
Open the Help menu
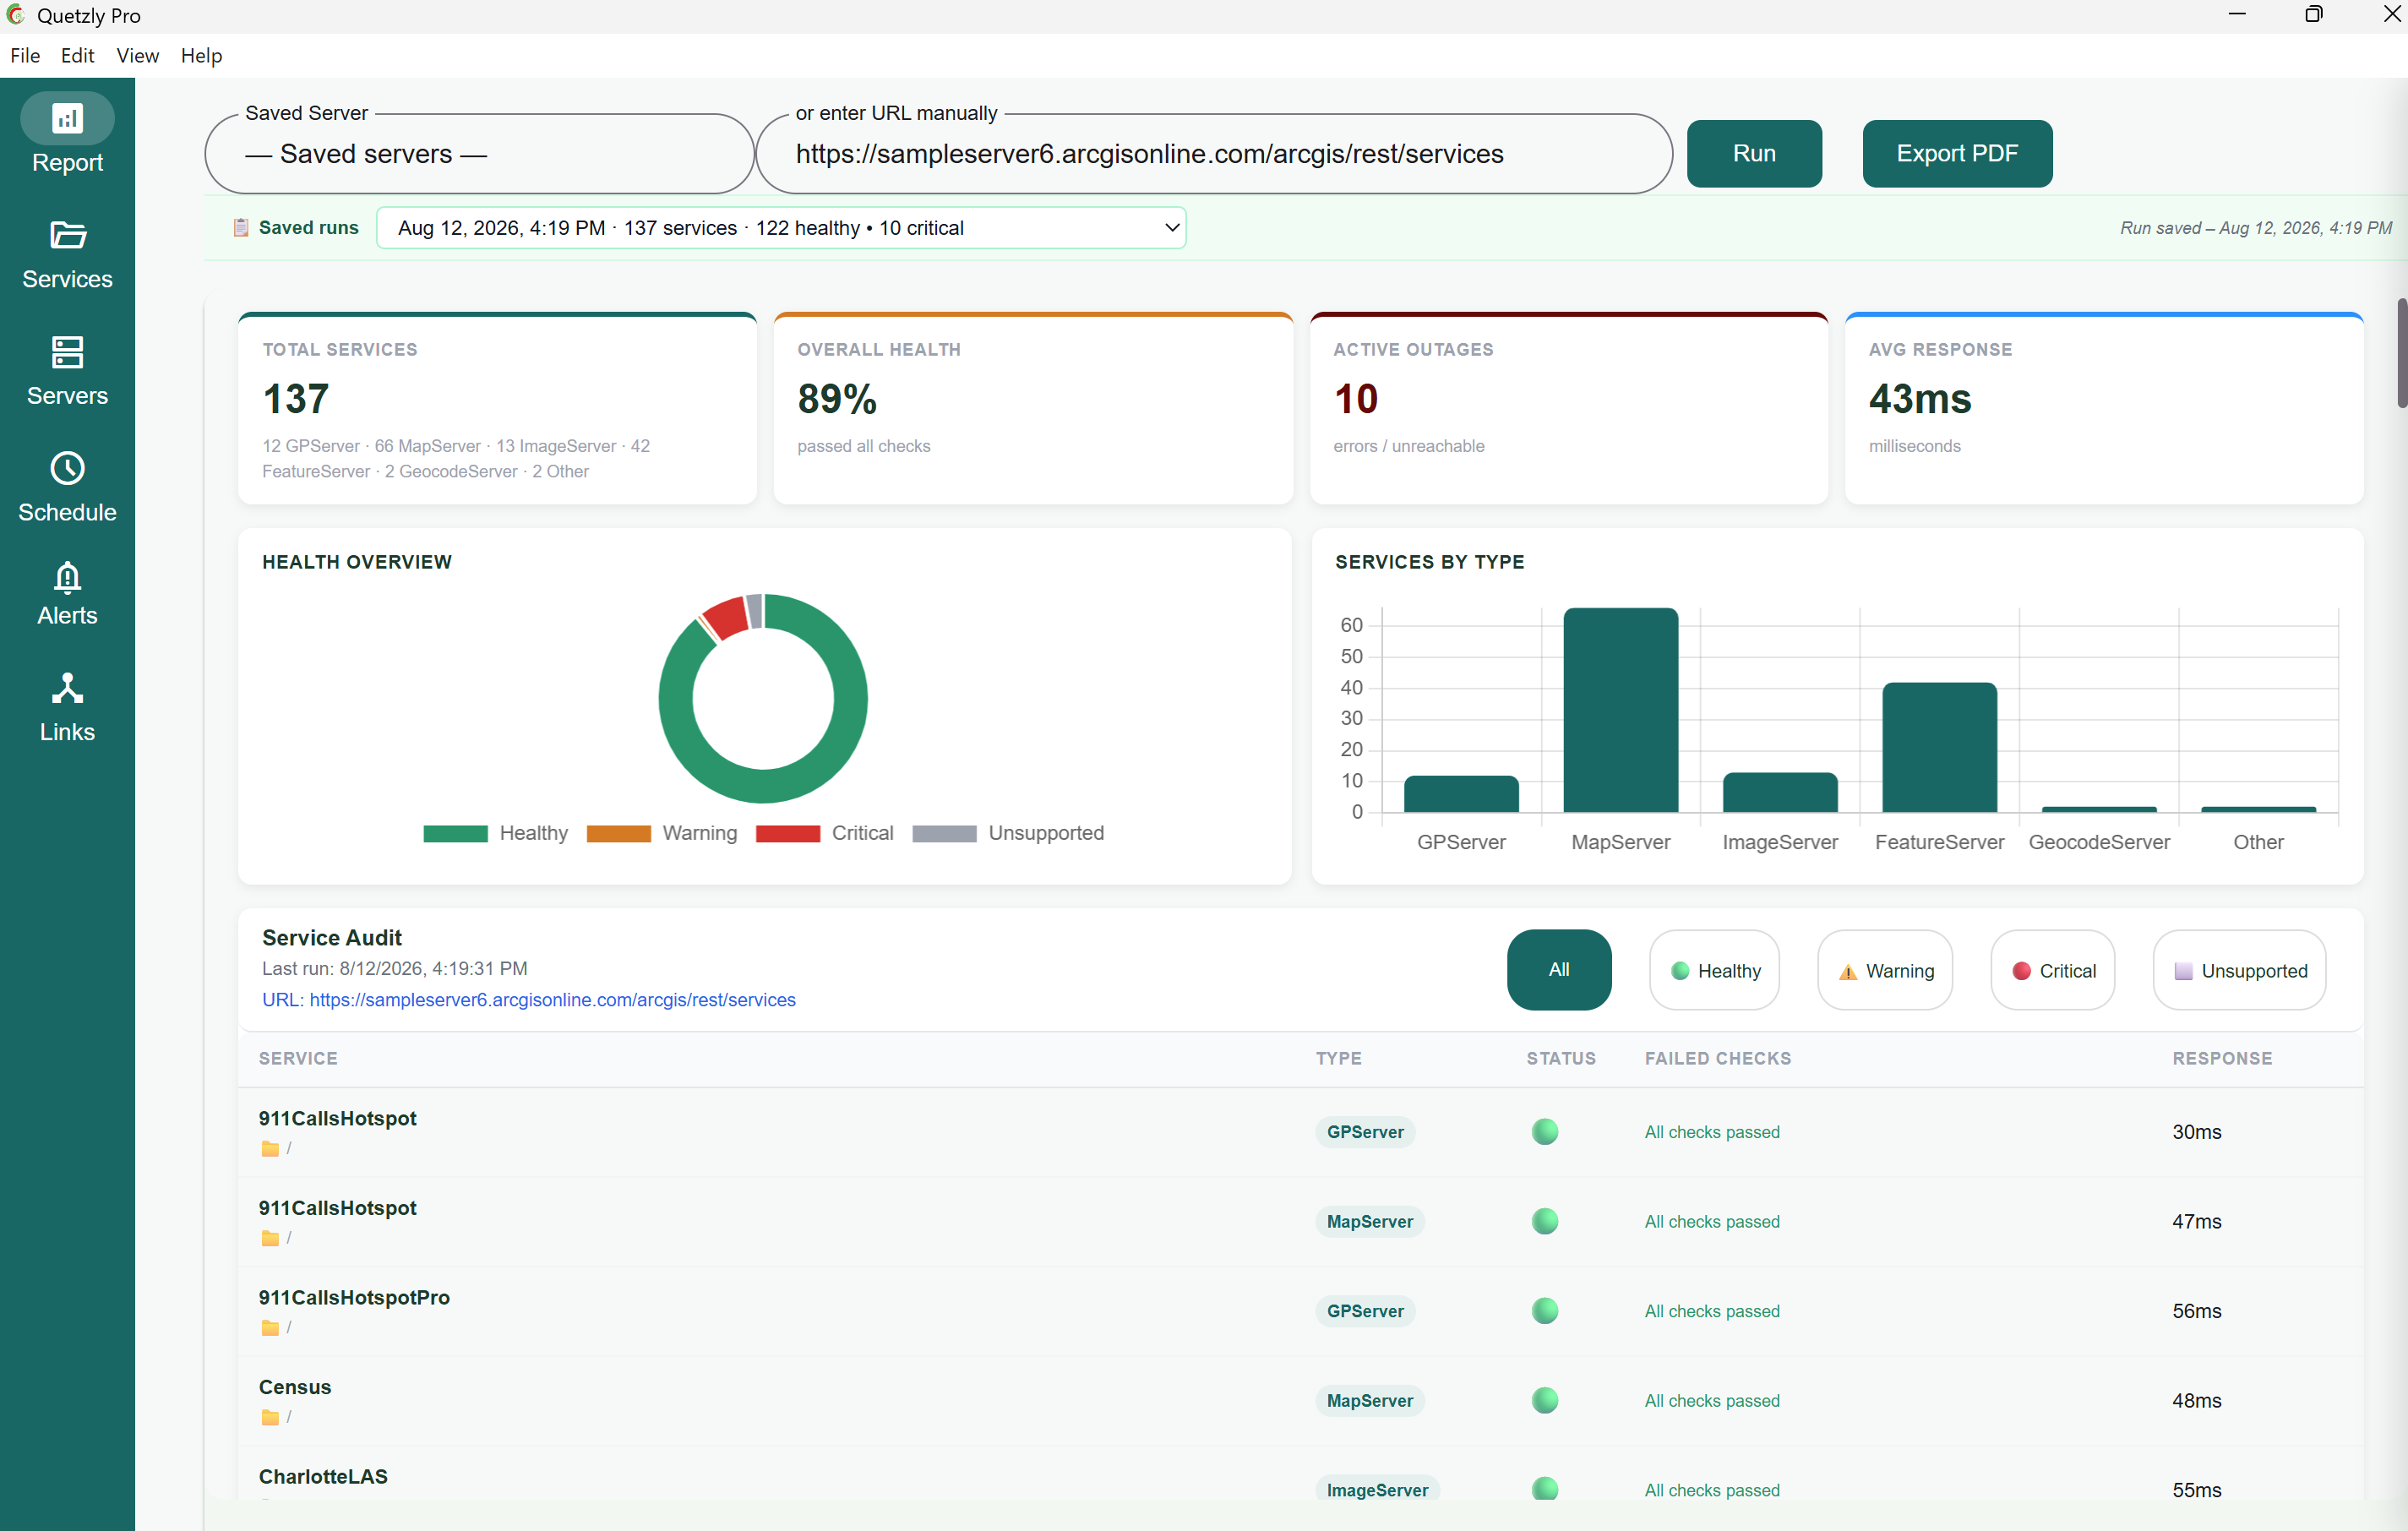click(201, 56)
